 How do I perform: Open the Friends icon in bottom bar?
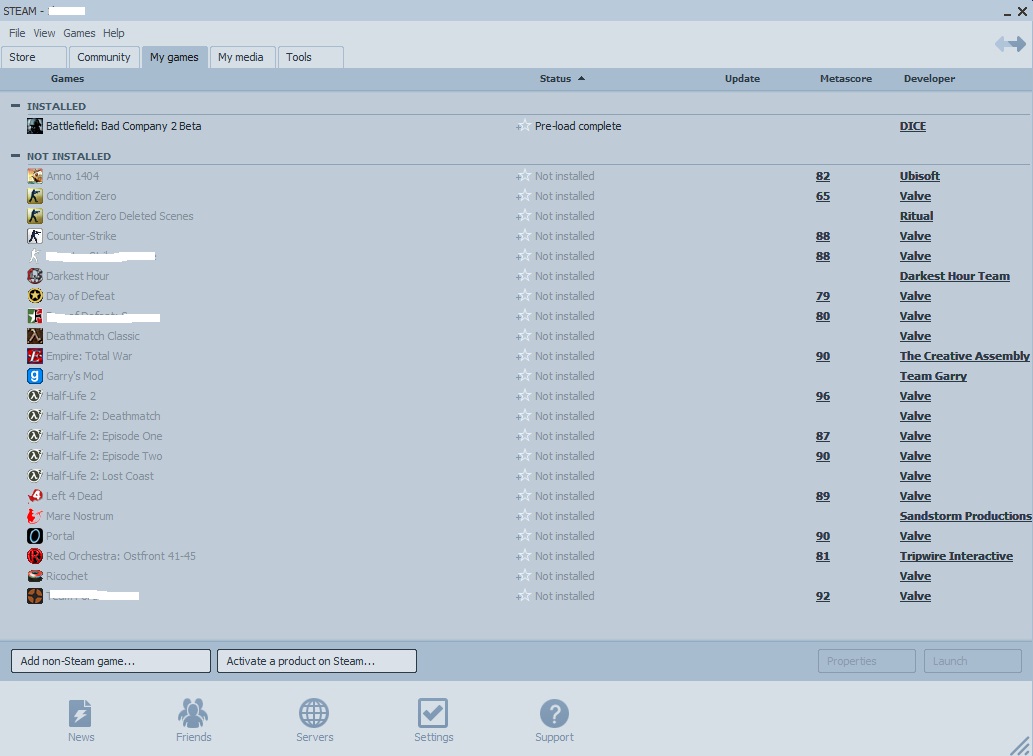[x=193, y=714]
